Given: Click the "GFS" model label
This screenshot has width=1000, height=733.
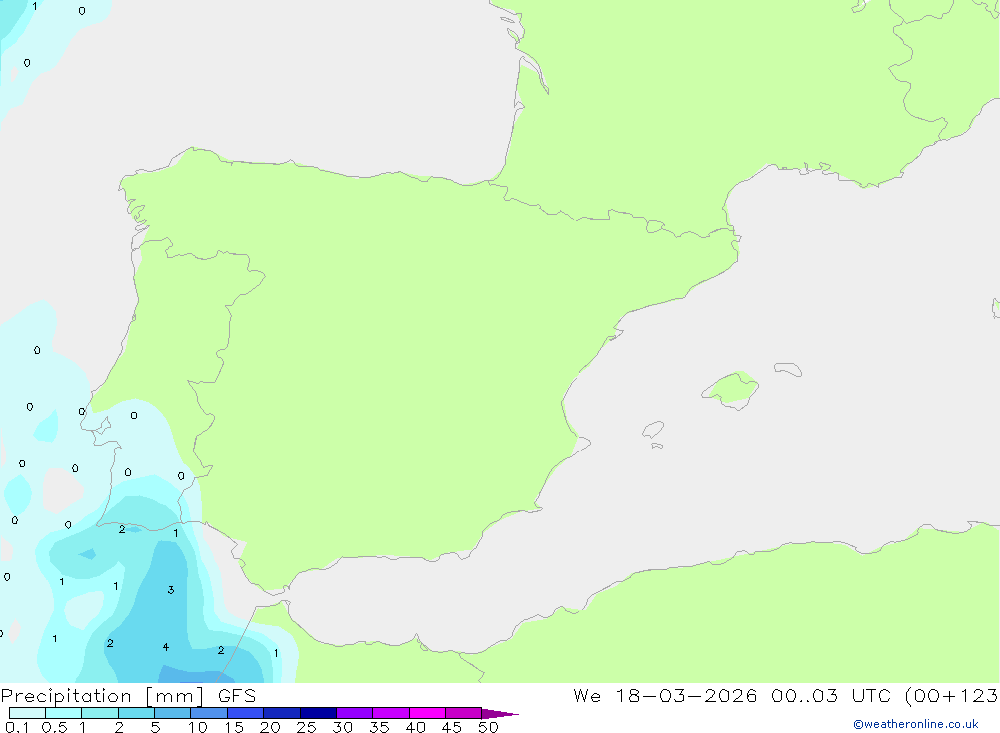Looking at the screenshot, I should tap(237, 696).
